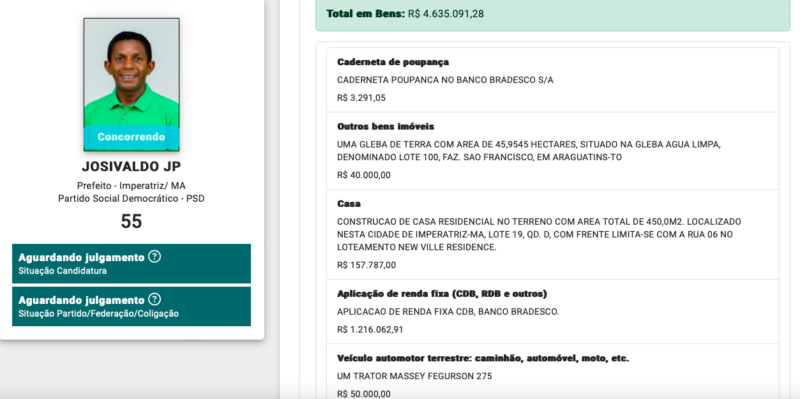The width and height of the screenshot is (800, 399).
Task: Click the candidate number 55
Action: [132, 221]
